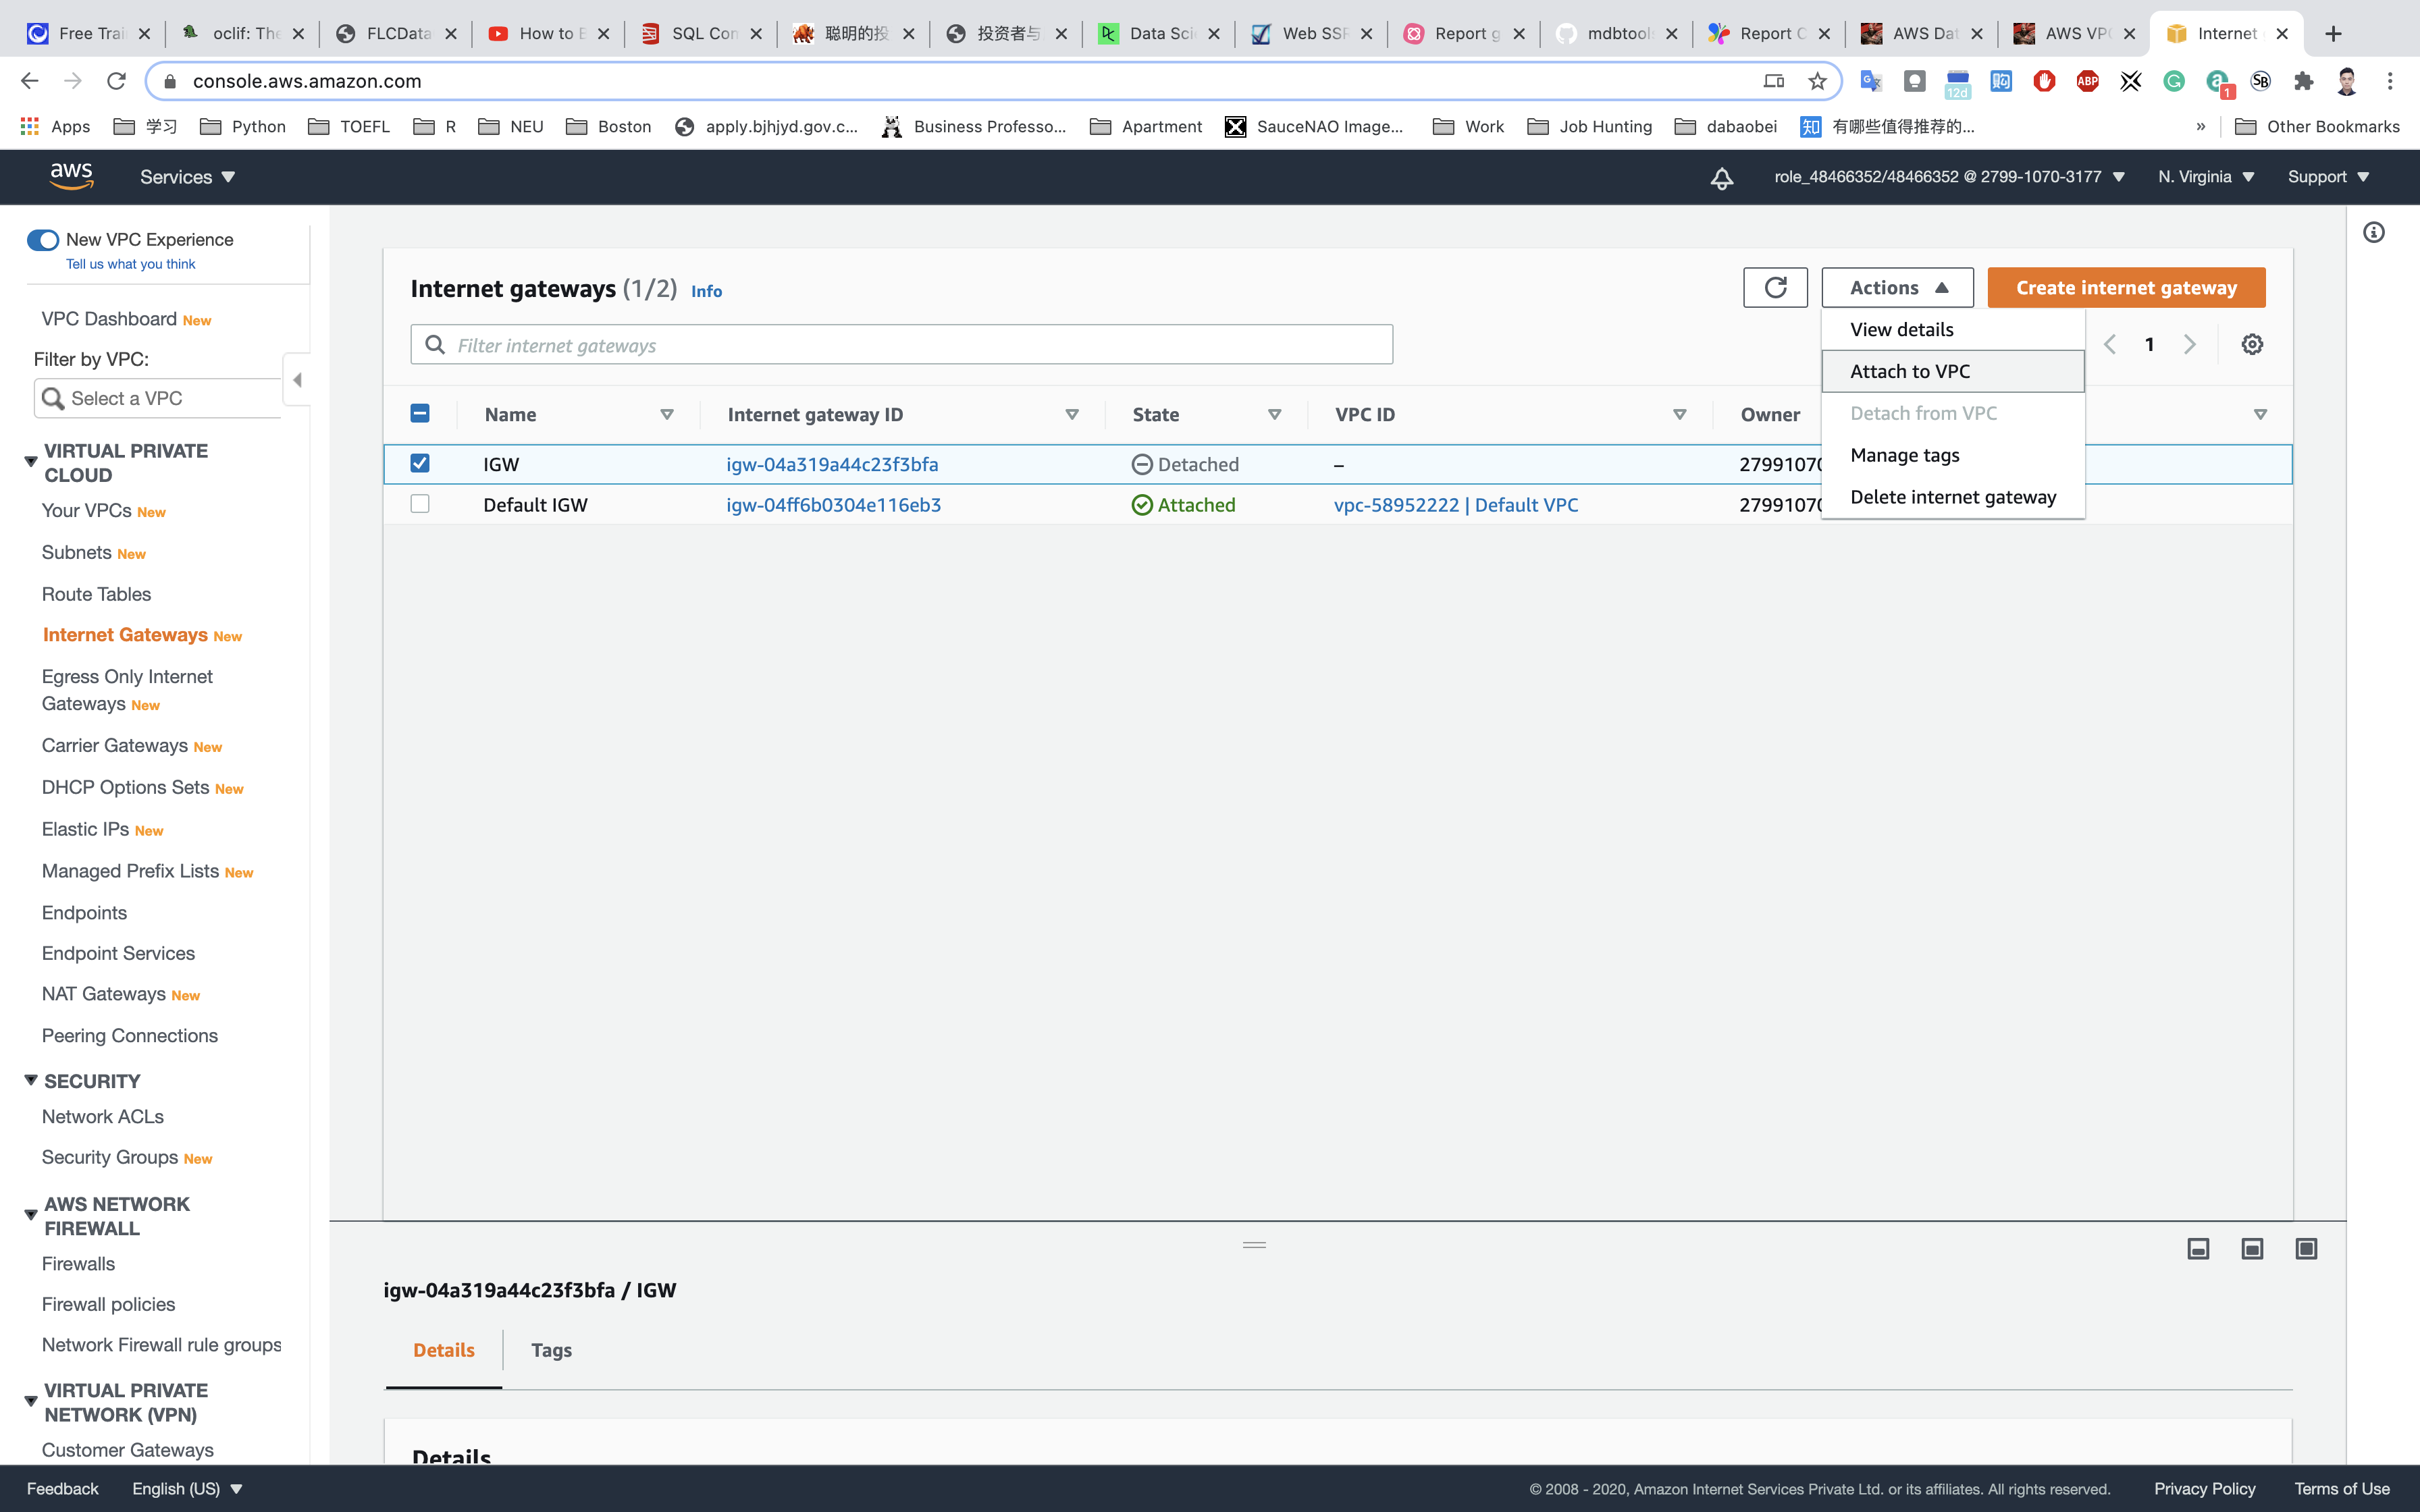2420x1512 pixels.
Task: Check the Default IGW row checkbox
Action: click(x=420, y=504)
